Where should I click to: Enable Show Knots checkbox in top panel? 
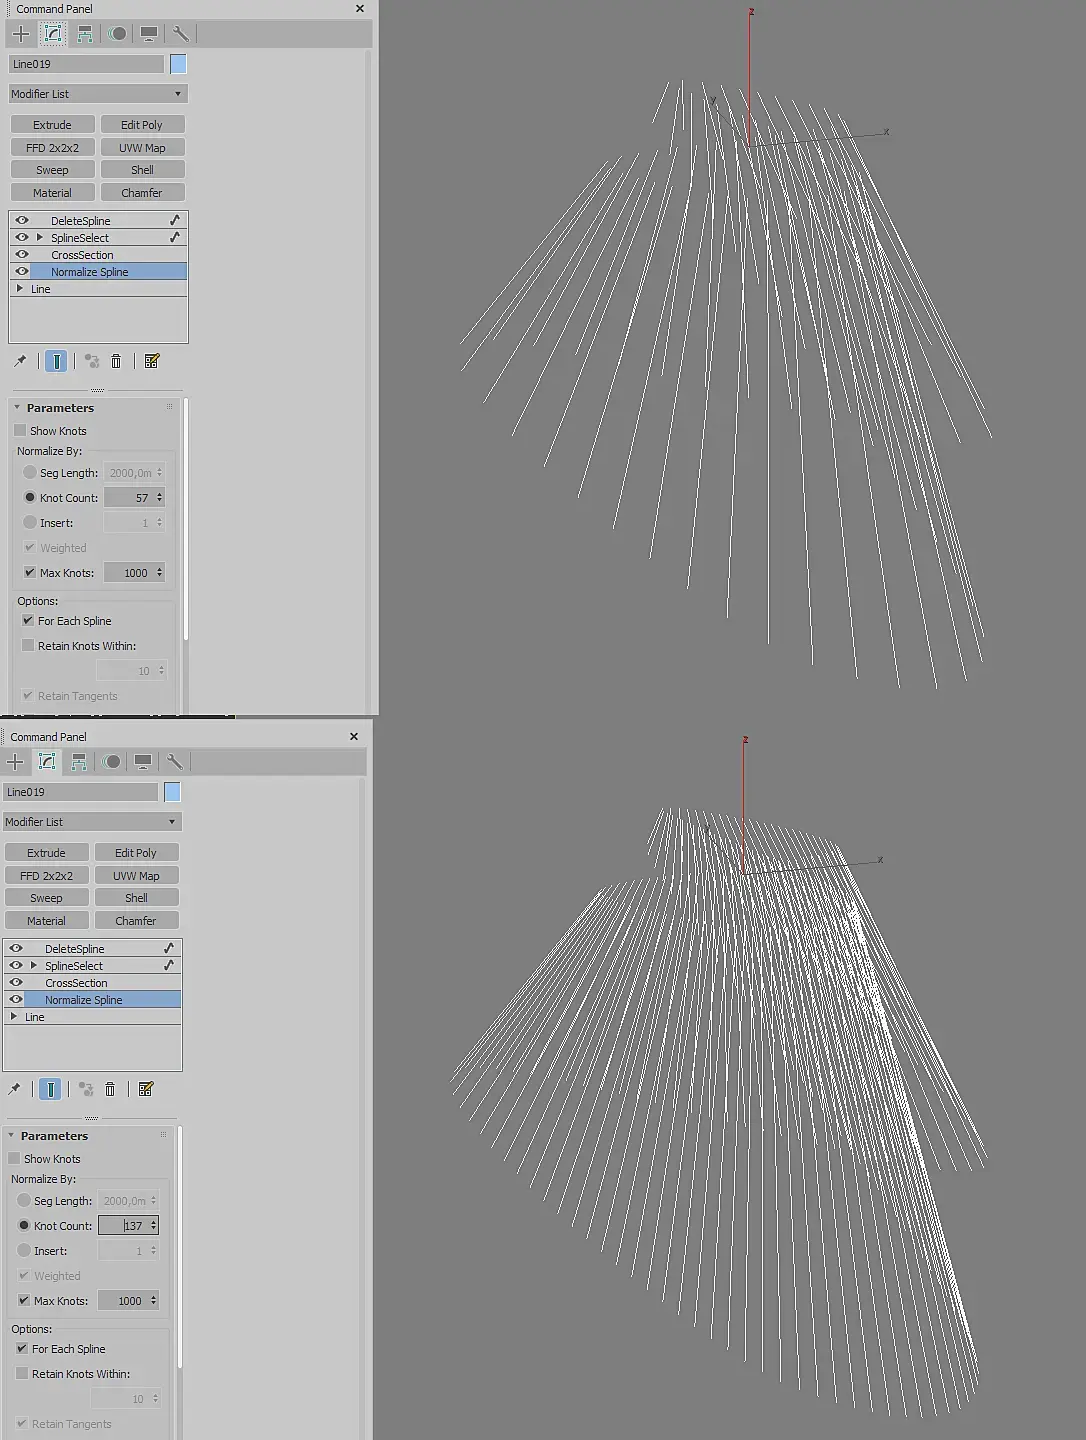tap(20, 430)
